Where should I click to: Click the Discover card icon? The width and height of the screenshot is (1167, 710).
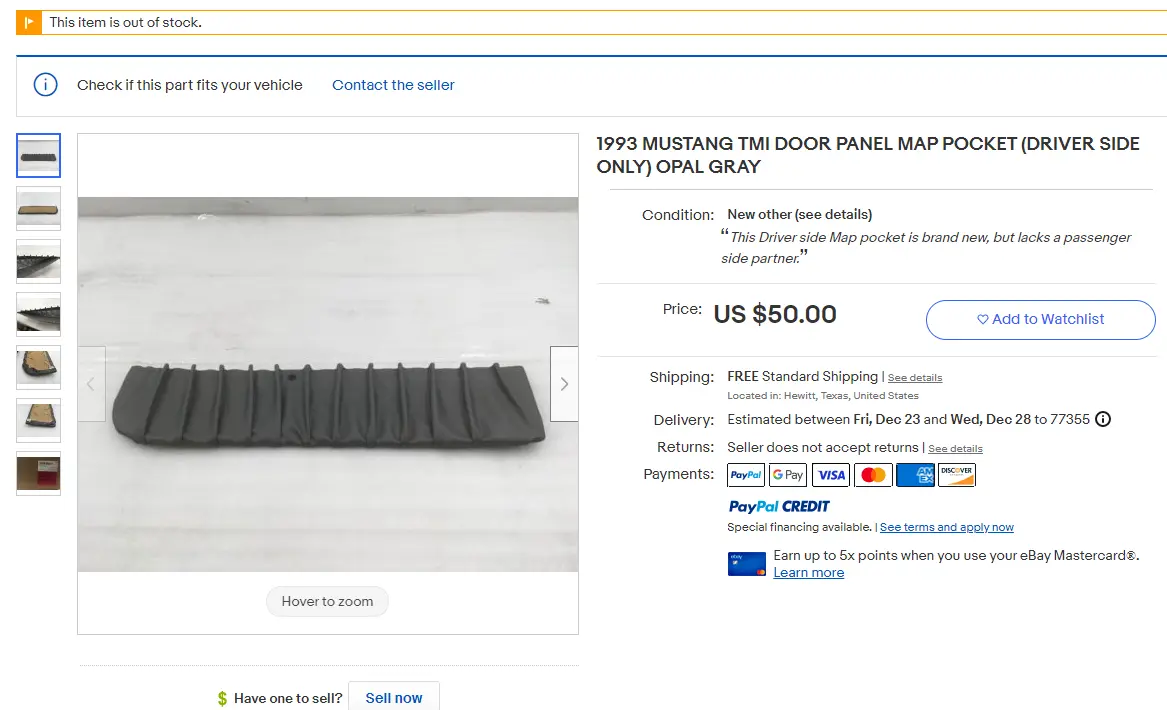[x=957, y=475]
